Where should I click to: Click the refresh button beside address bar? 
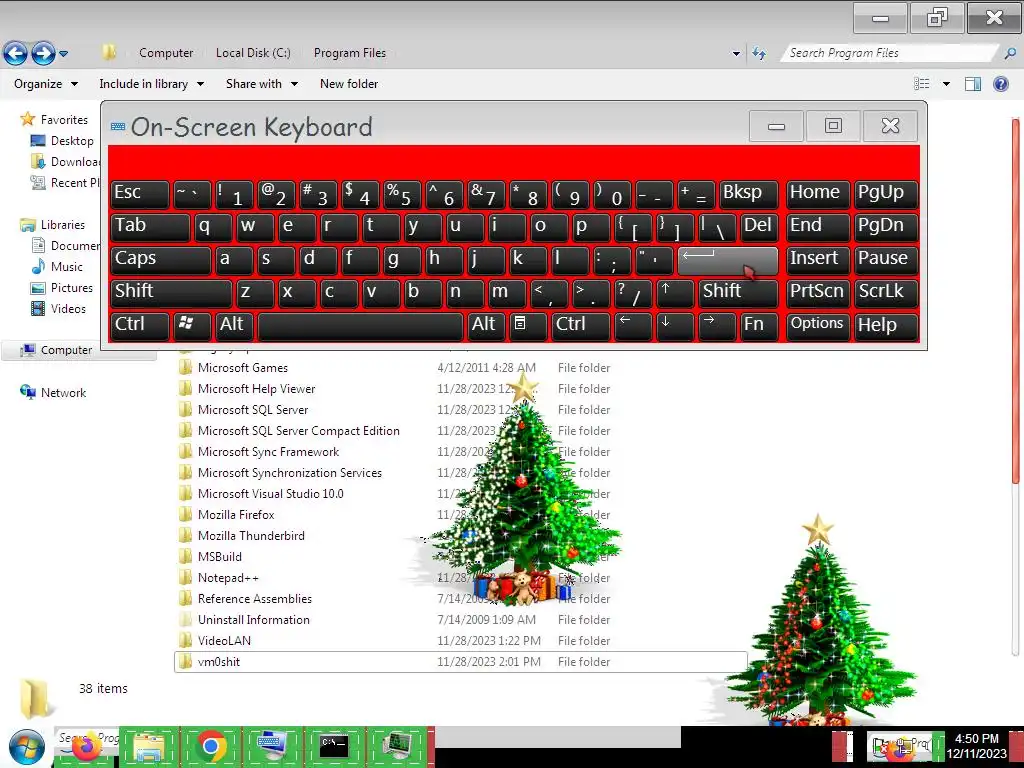(x=759, y=54)
